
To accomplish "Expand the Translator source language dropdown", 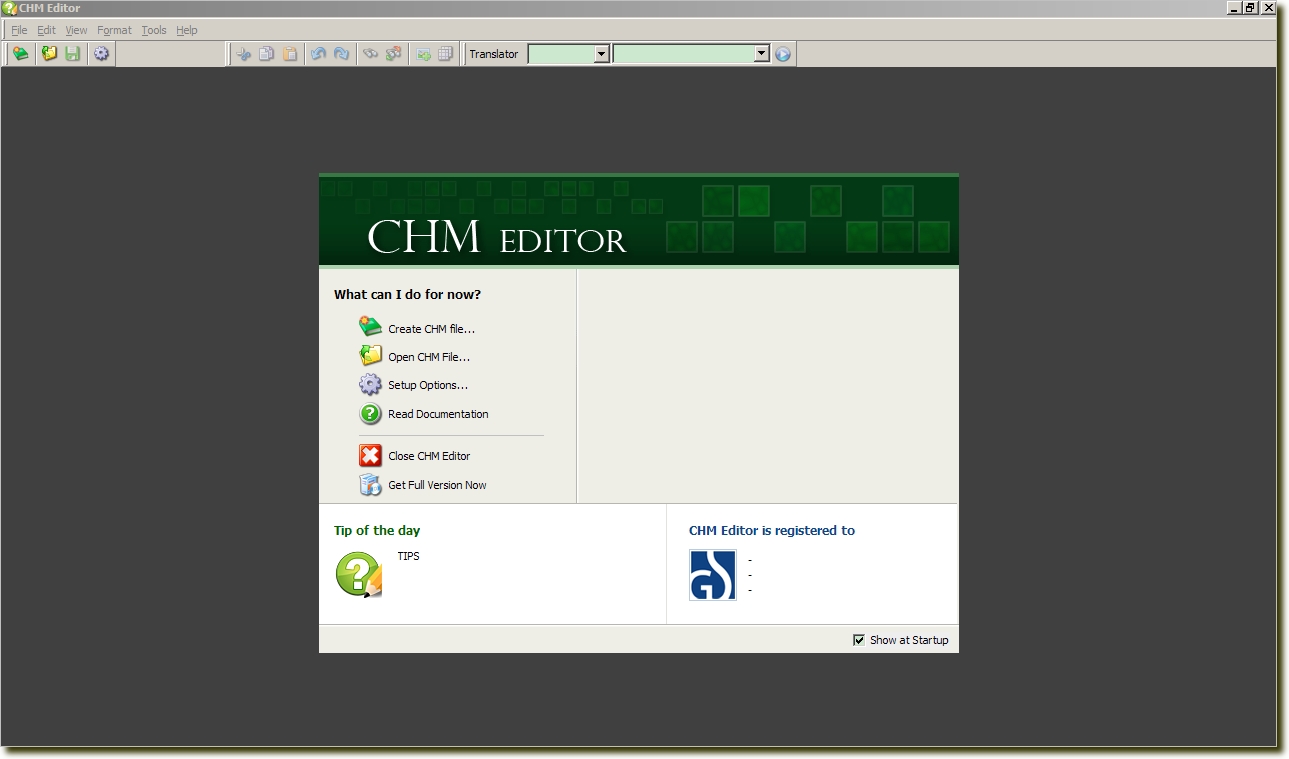I will pyautogui.click(x=602, y=54).
